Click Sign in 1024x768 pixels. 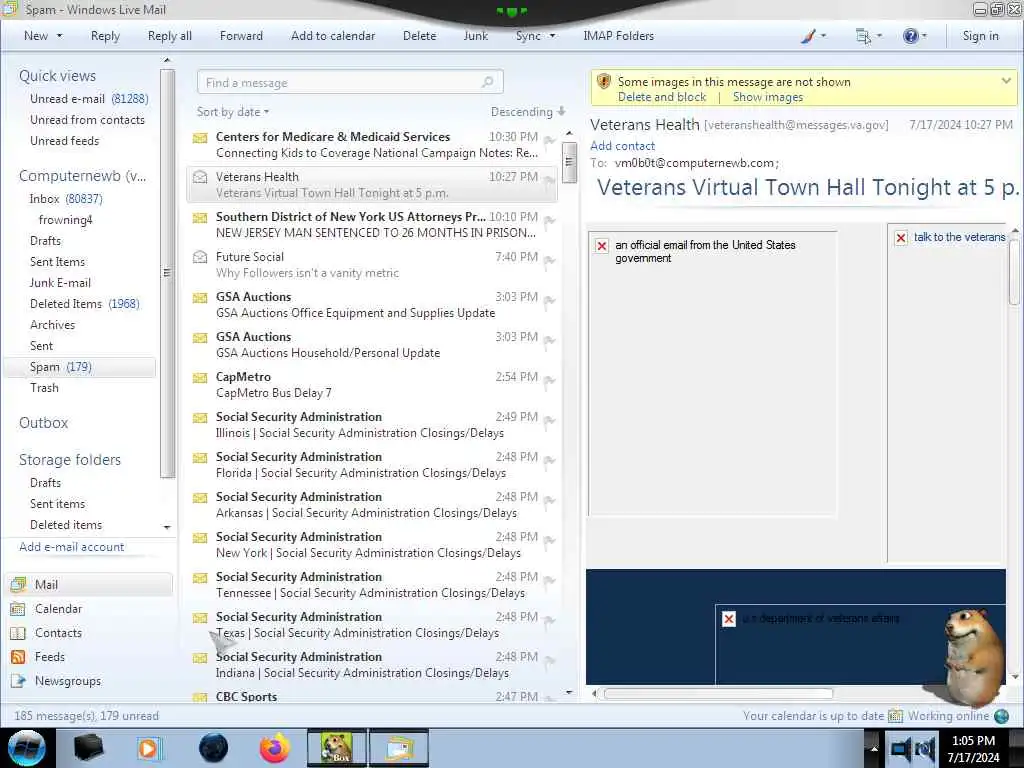pos(980,36)
